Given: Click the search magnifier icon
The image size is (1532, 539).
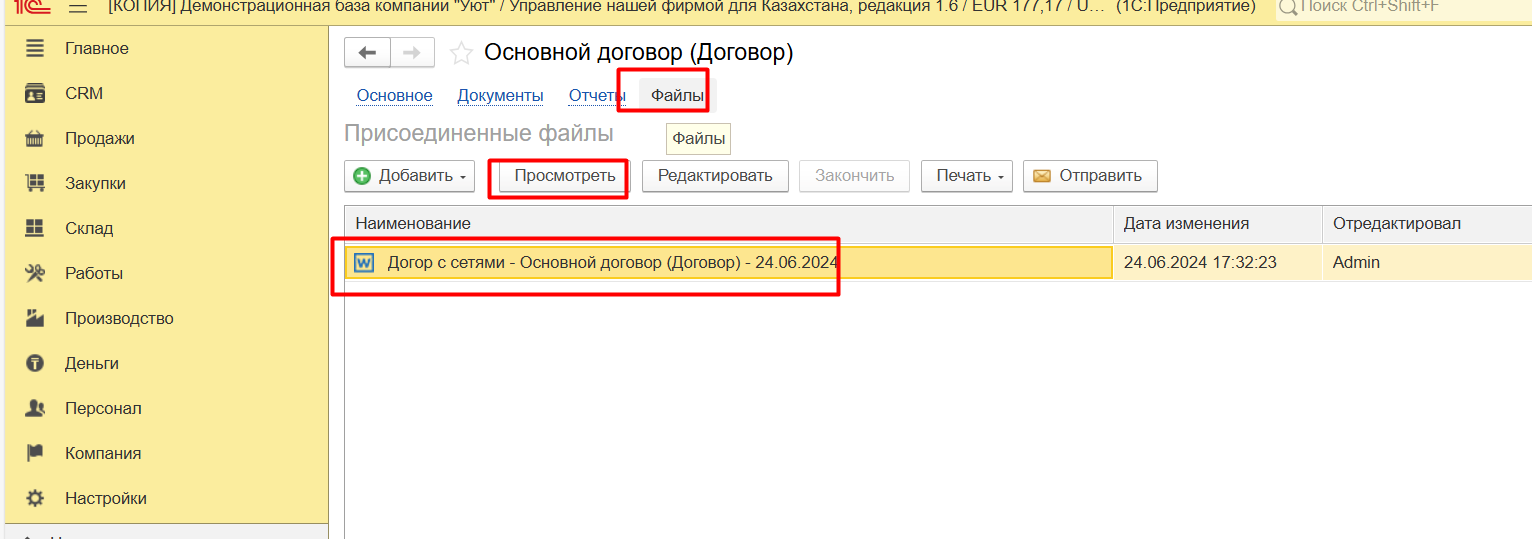Looking at the screenshot, I should click(1288, 7).
